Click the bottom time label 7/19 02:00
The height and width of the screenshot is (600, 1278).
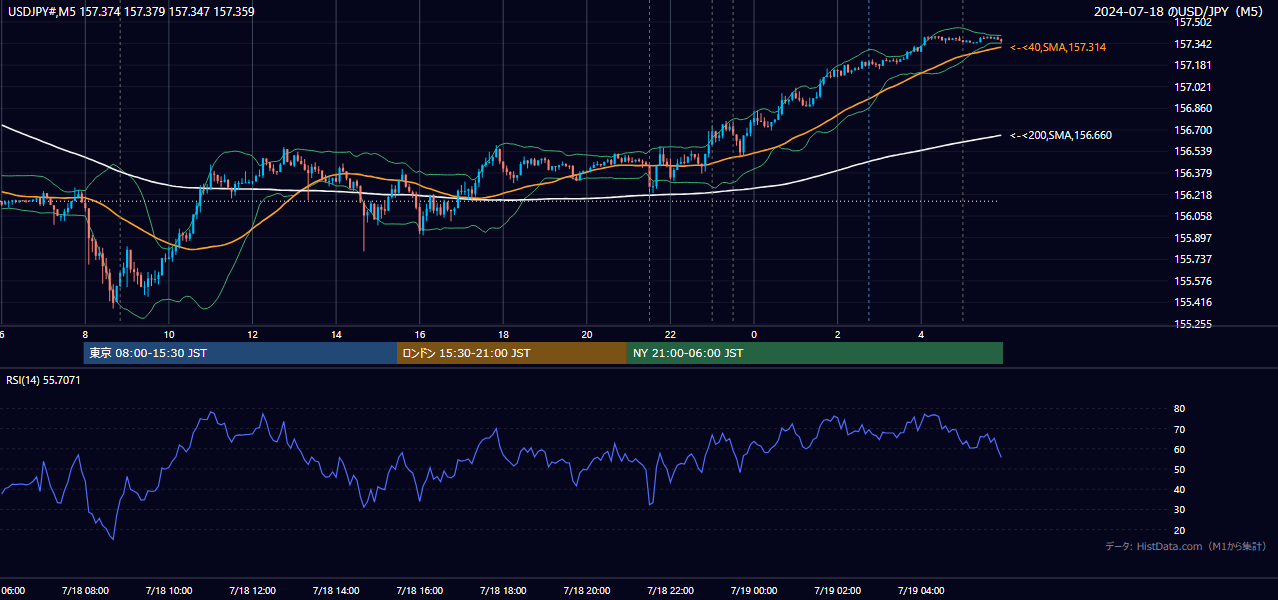[x=837, y=590]
